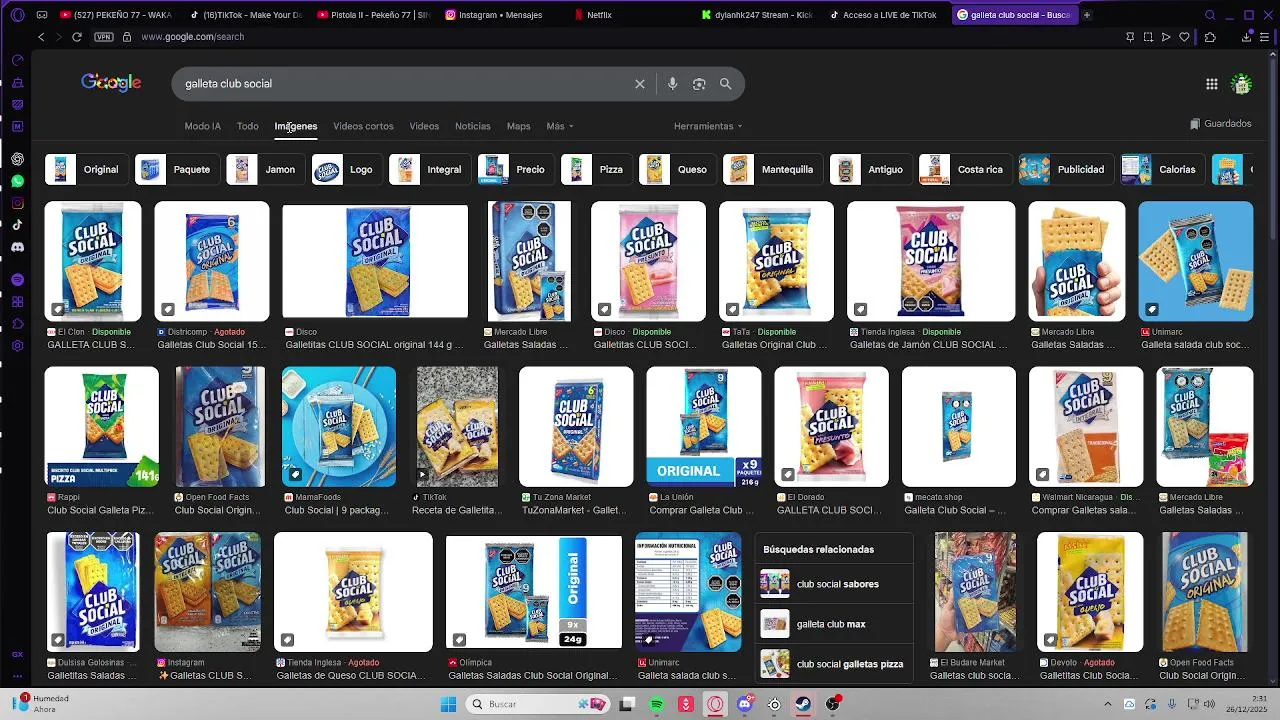The height and width of the screenshot is (720, 1280).
Task: Switch to the Modo IA tab
Action: (x=202, y=126)
